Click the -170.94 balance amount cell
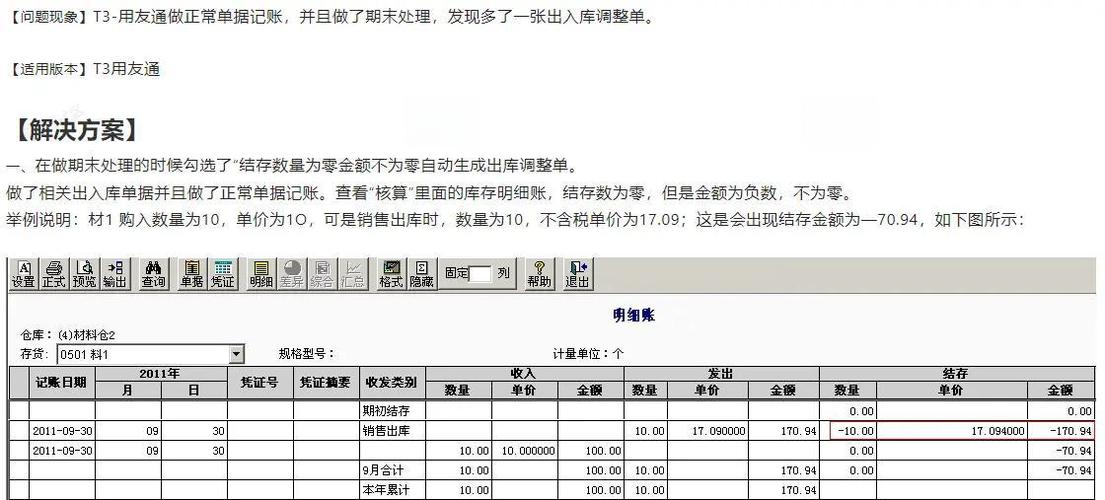 1062,430
